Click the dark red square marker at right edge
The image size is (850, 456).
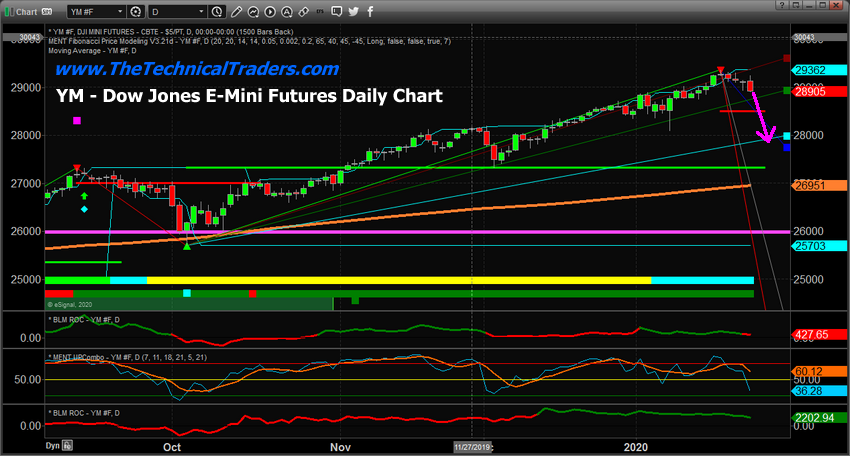coord(787,59)
